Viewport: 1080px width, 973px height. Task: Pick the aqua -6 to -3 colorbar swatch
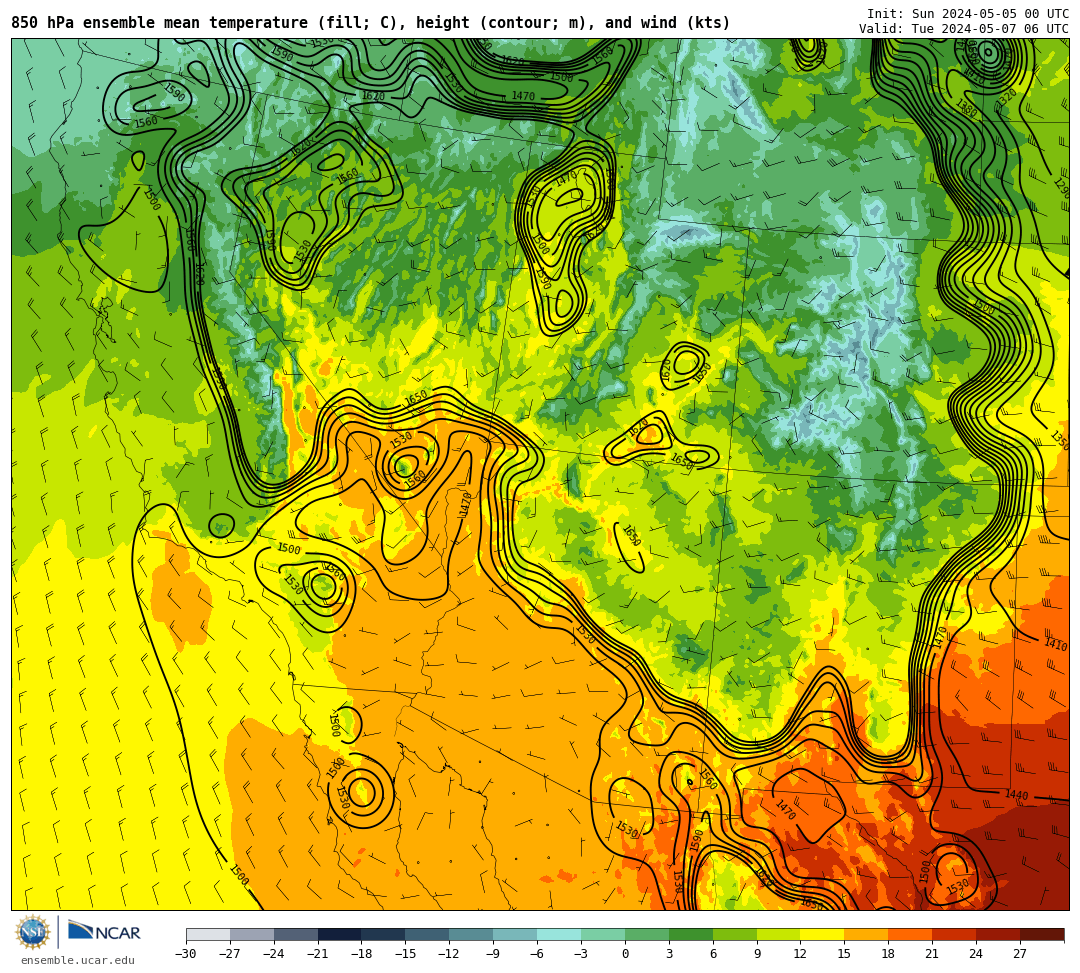click(559, 934)
